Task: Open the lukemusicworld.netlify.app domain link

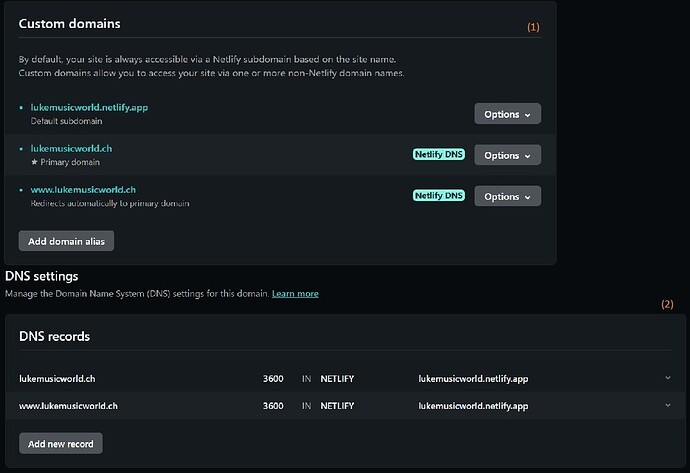Action: 89,107
